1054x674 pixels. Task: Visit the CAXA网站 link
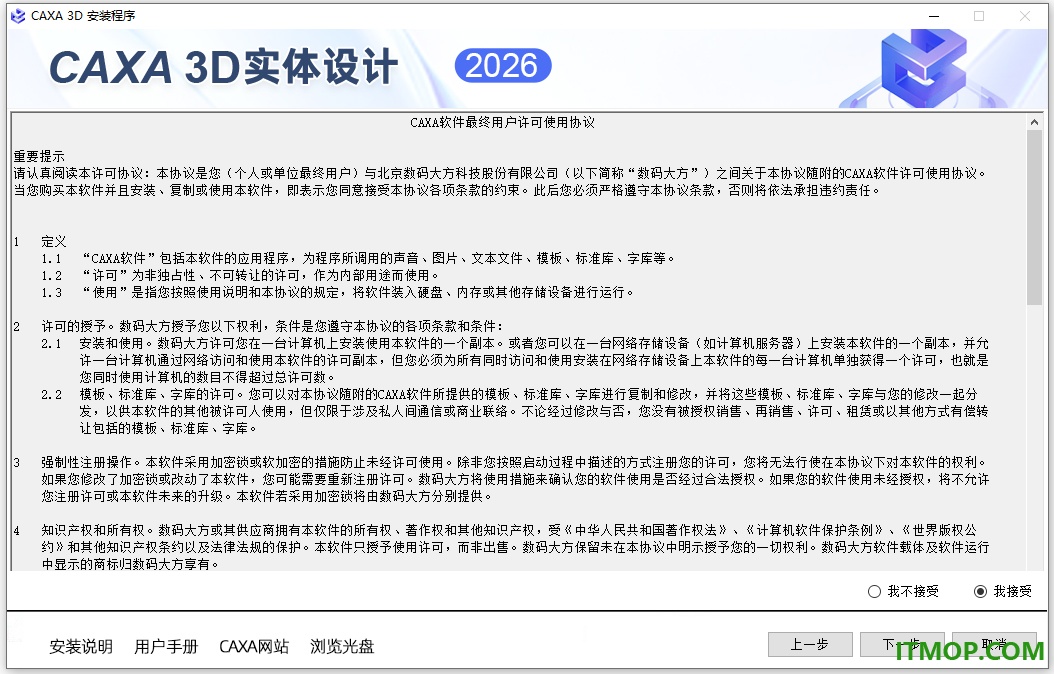(x=254, y=646)
